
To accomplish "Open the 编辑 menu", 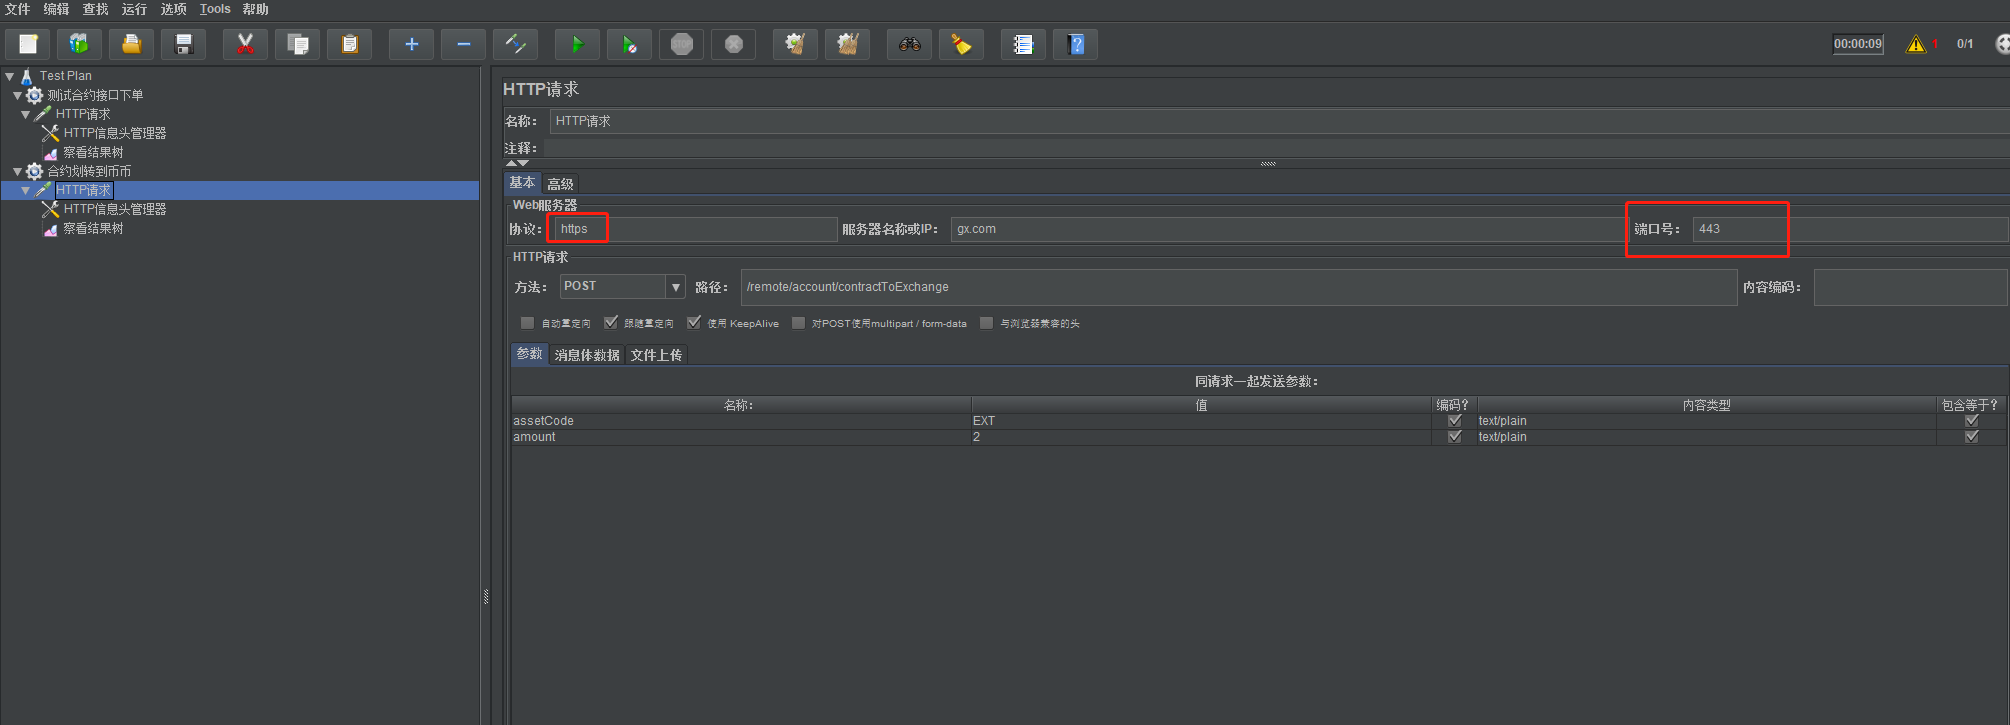I will [56, 9].
